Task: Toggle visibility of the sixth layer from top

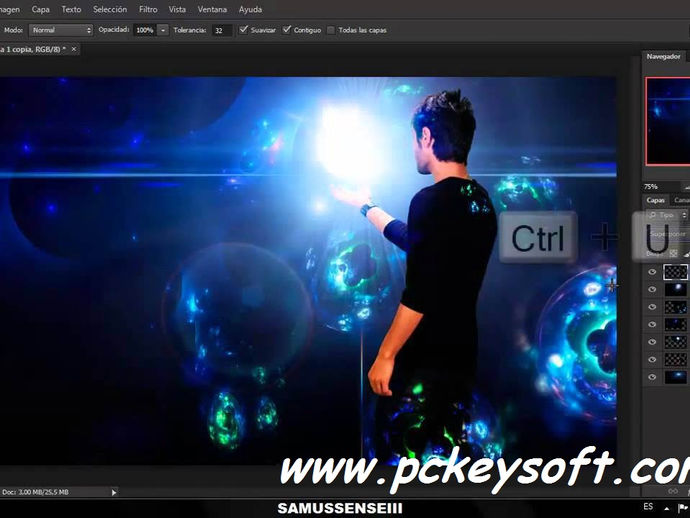Action: (x=652, y=360)
